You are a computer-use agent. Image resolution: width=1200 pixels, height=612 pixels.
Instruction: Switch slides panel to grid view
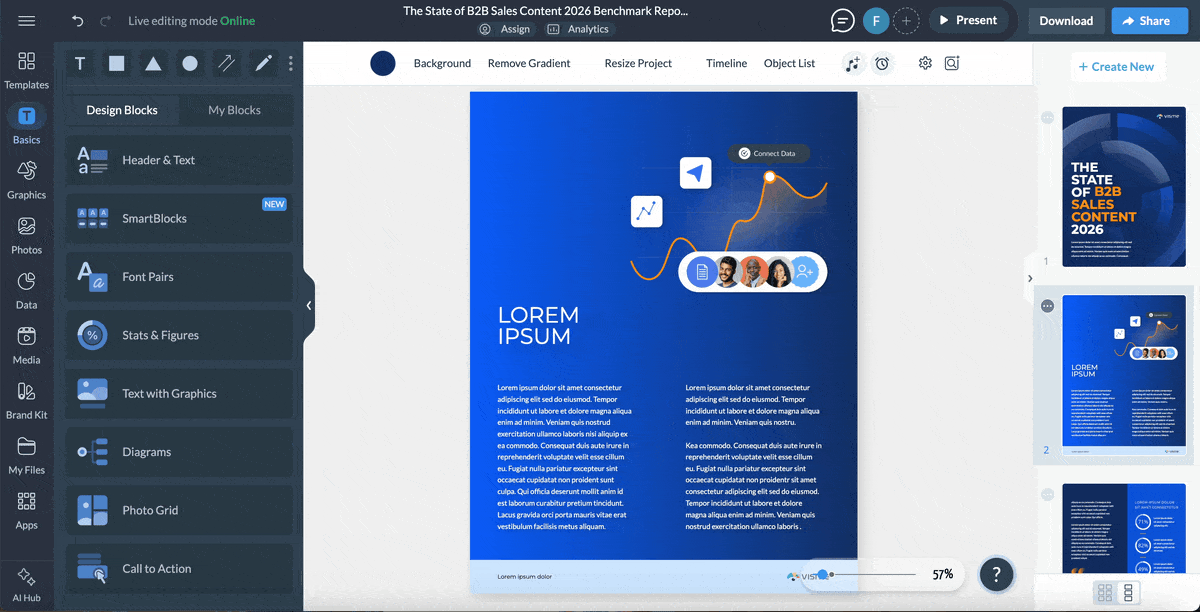1105,593
